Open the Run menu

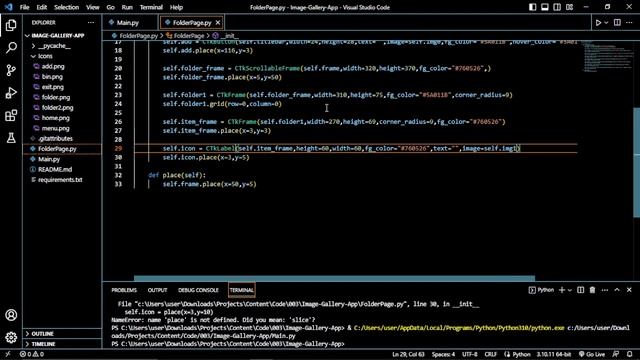[127, 7]
